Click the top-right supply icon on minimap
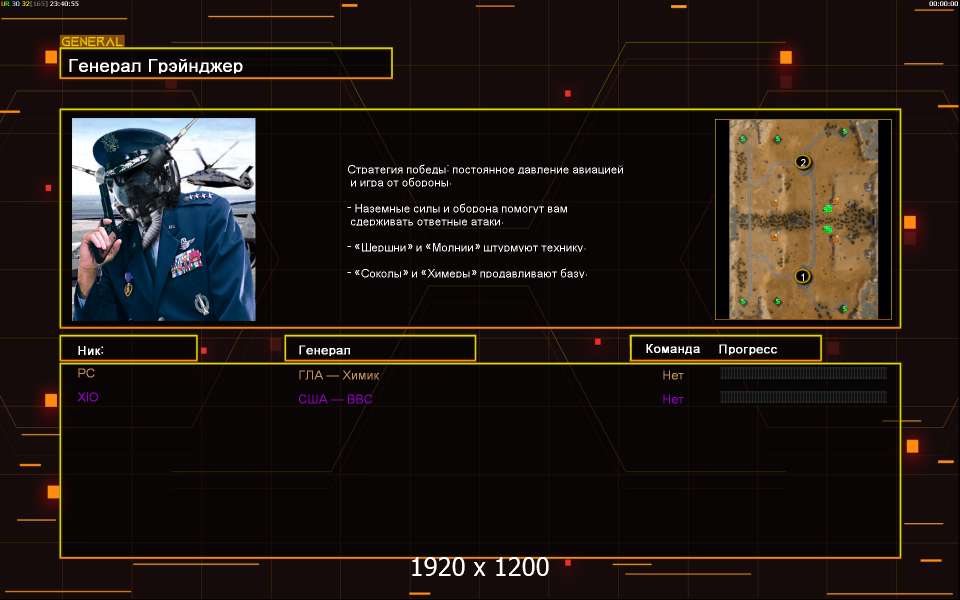The height and width of the screenshot is (600, 960). pyautogui.click(x=844, y=132)
